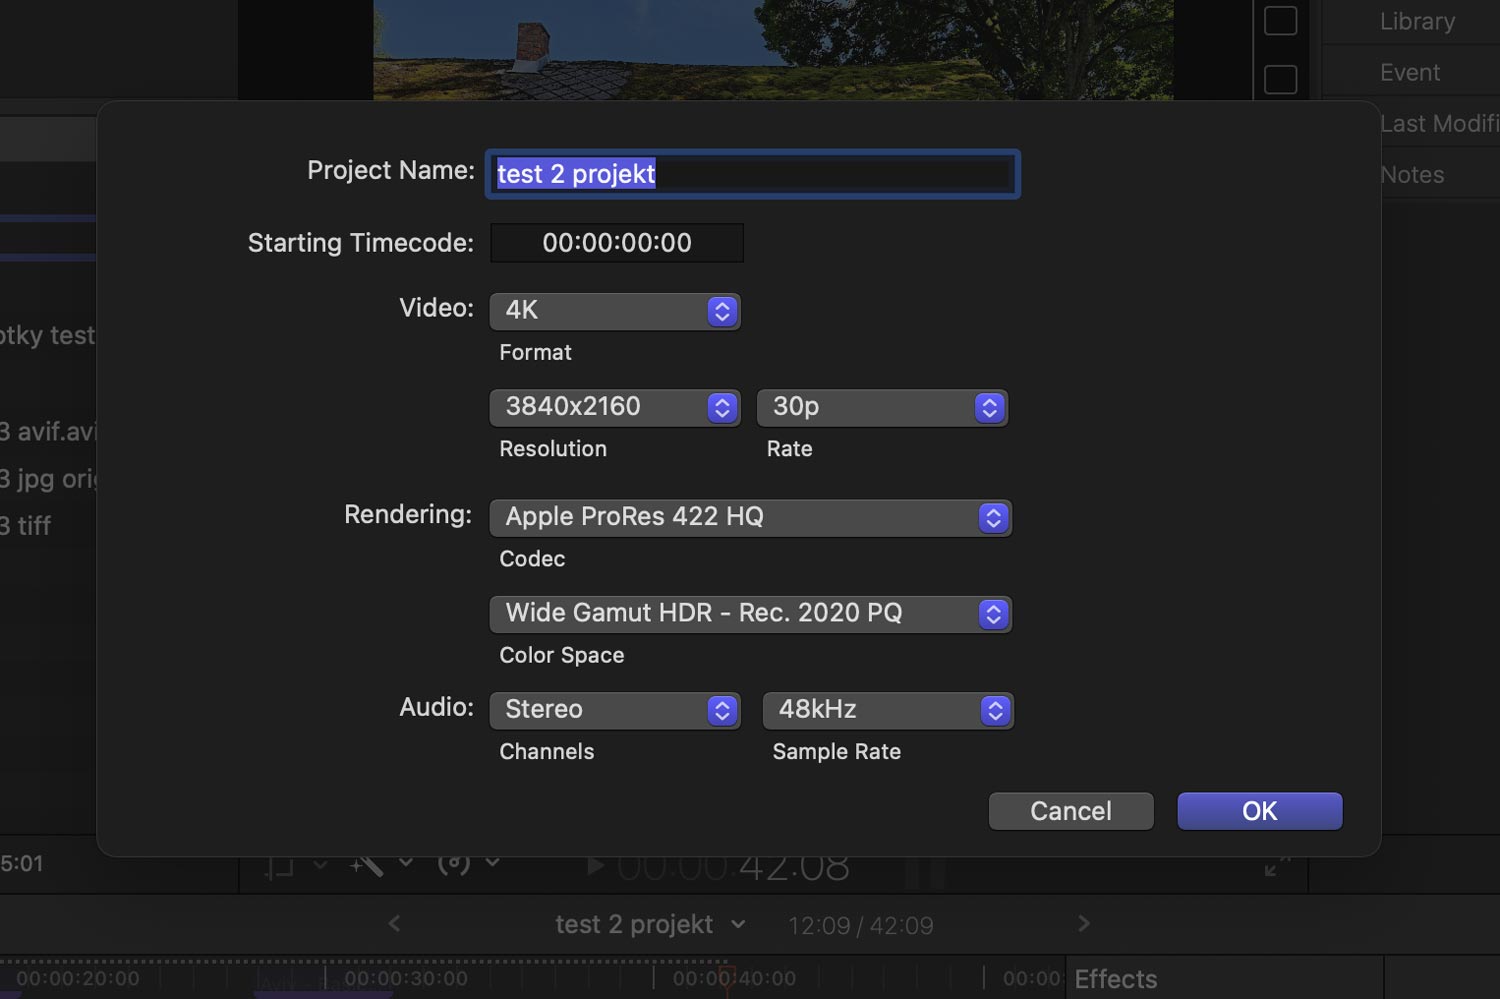
Task: Click the play button beside the timecode
Action: pyautogui.click(x=595, y=866)
